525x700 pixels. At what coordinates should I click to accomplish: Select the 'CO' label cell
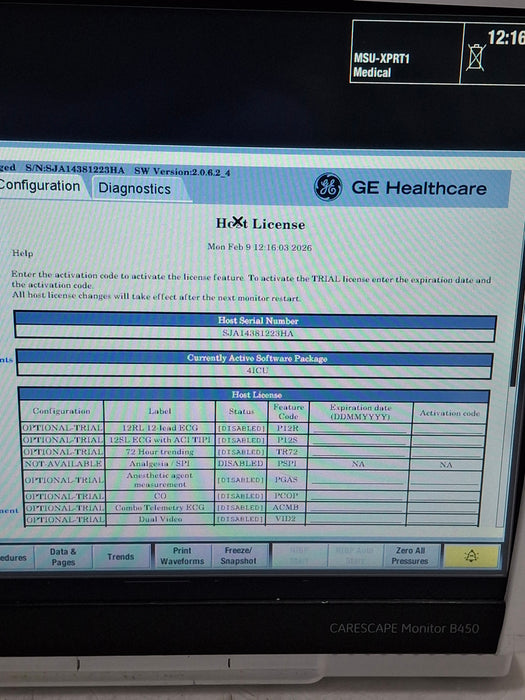coord(160,496)
